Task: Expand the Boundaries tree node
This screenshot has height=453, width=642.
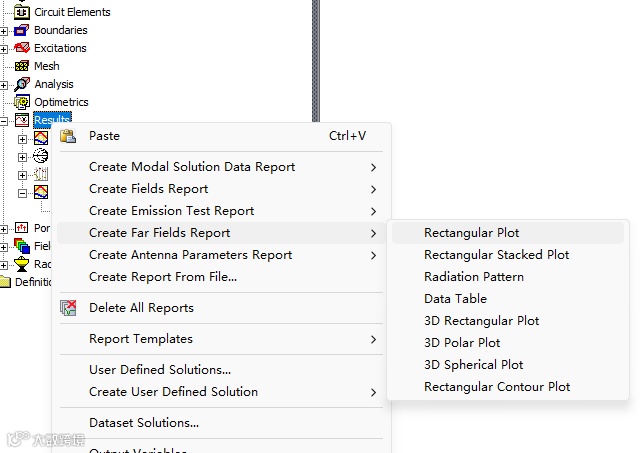Action: 4,31
